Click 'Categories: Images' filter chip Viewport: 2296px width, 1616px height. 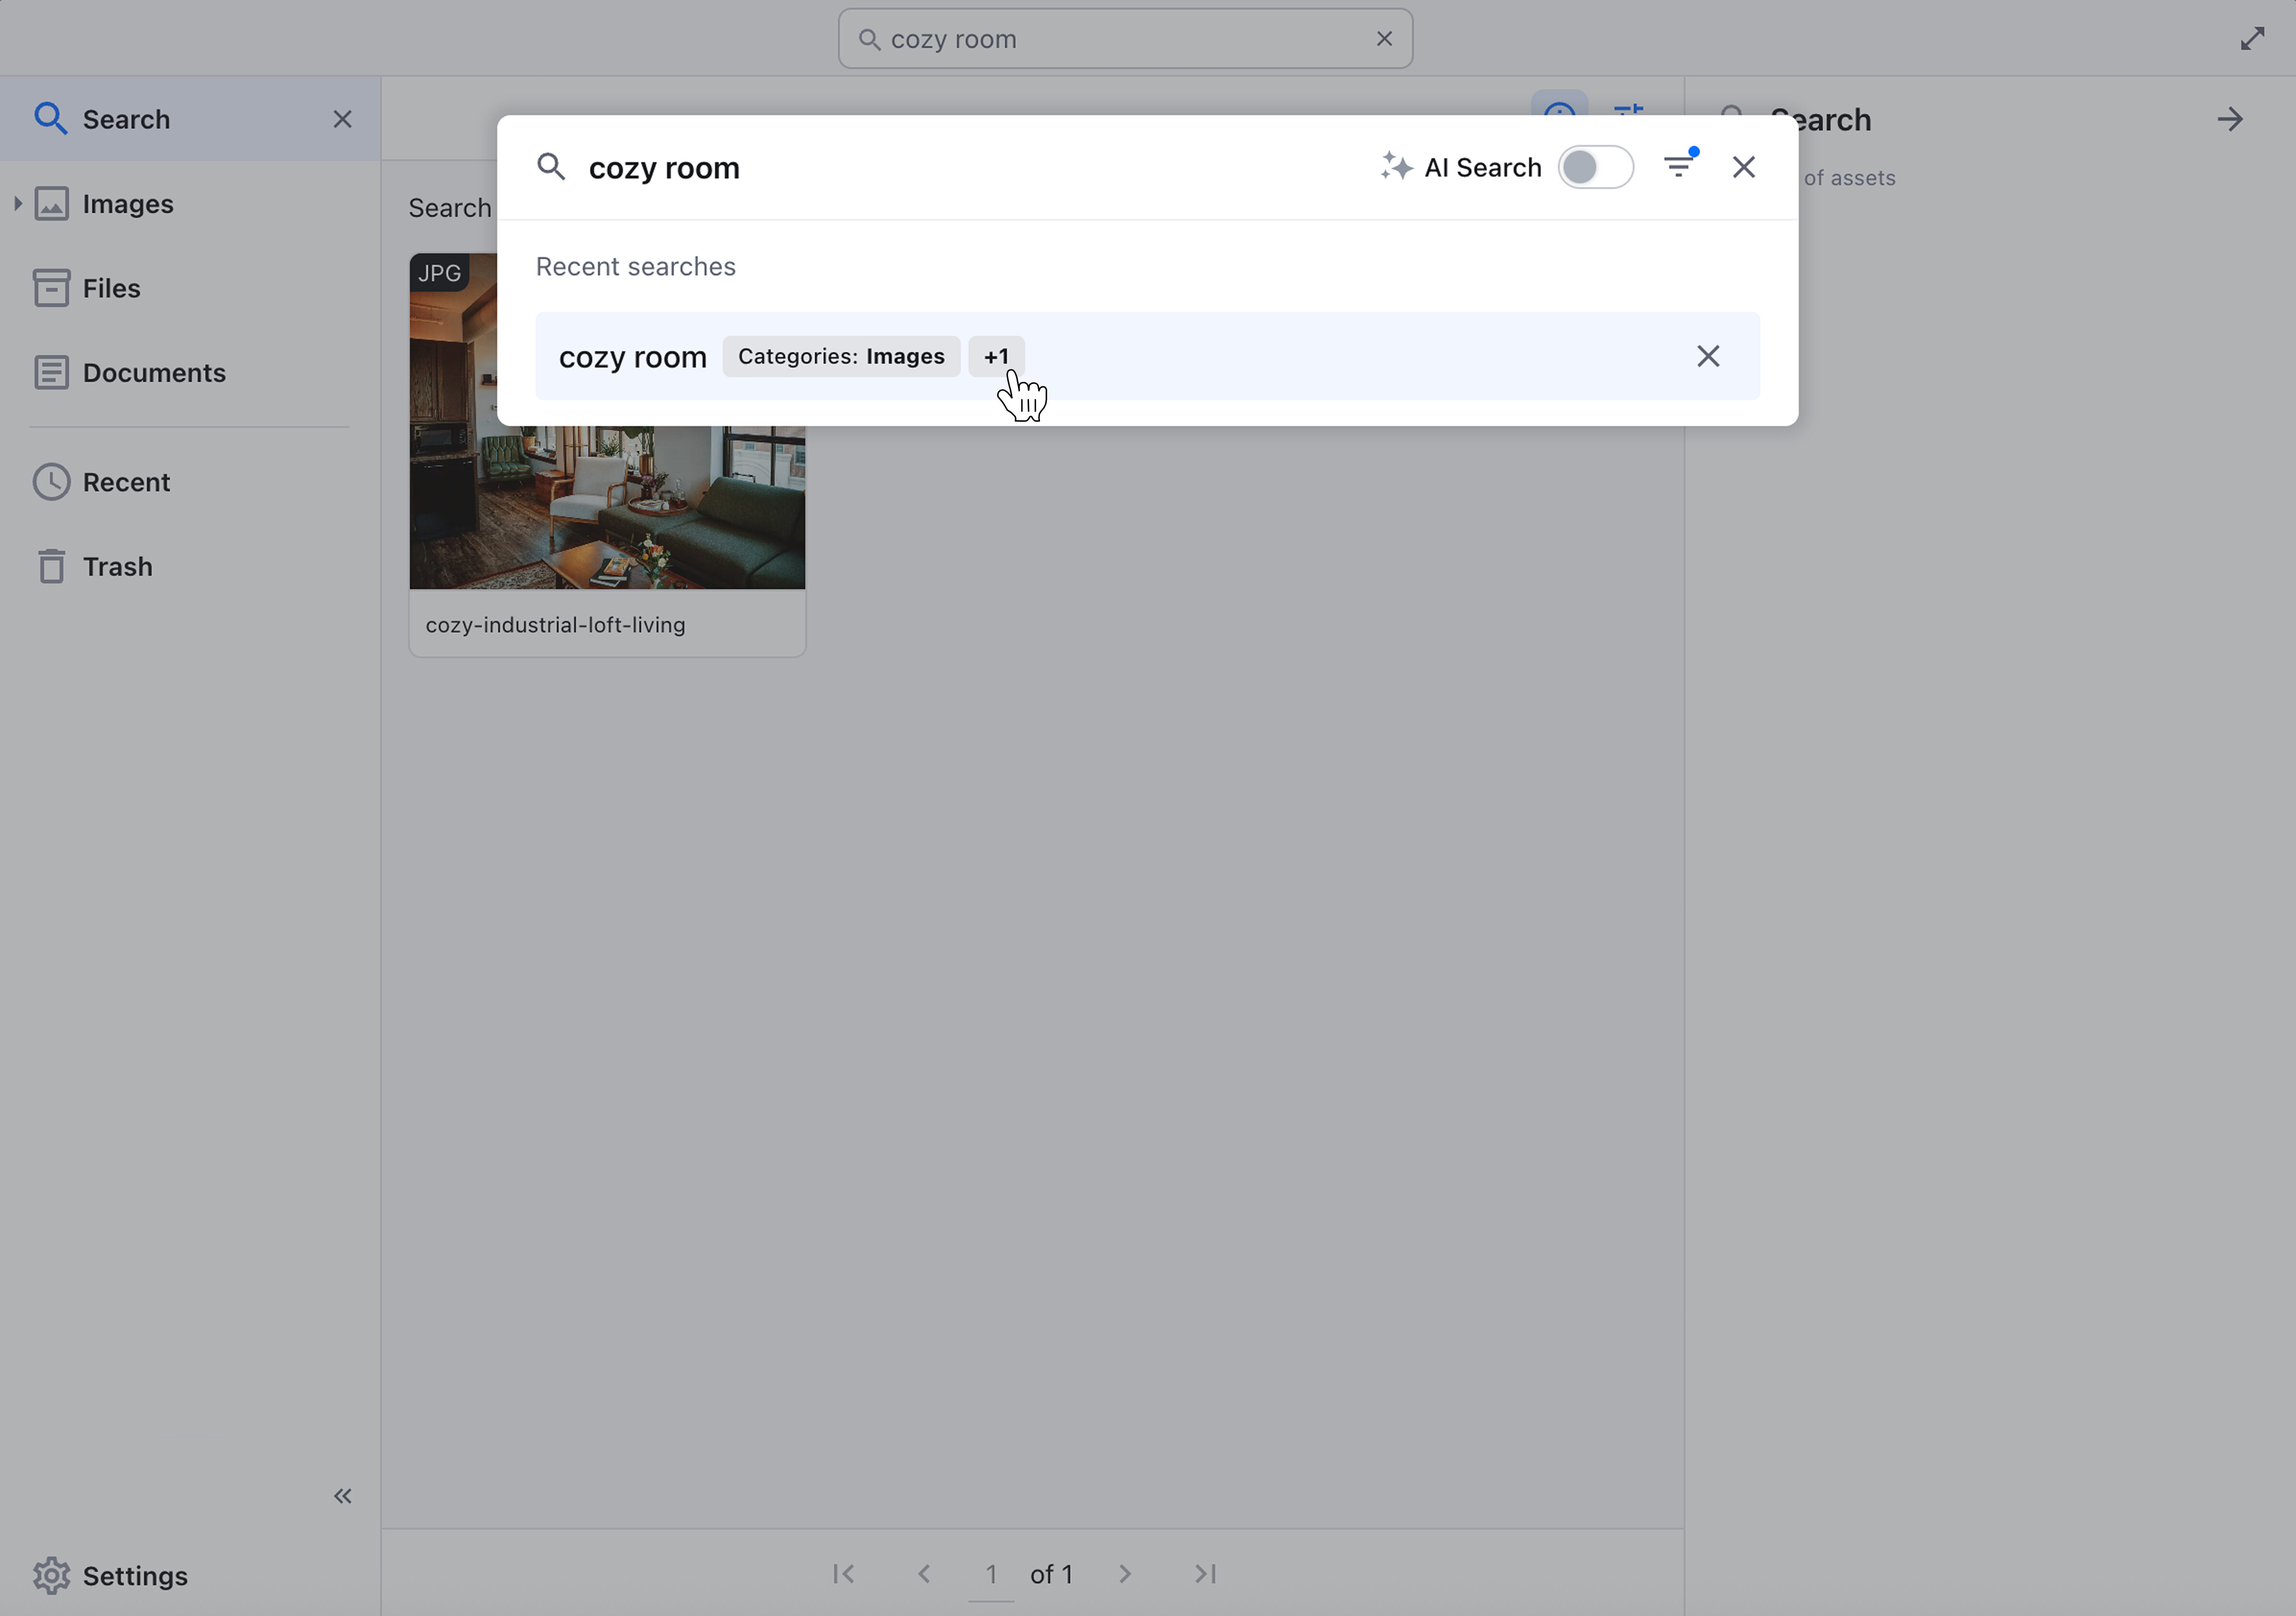pyautogui.click(x=841, y=356)
